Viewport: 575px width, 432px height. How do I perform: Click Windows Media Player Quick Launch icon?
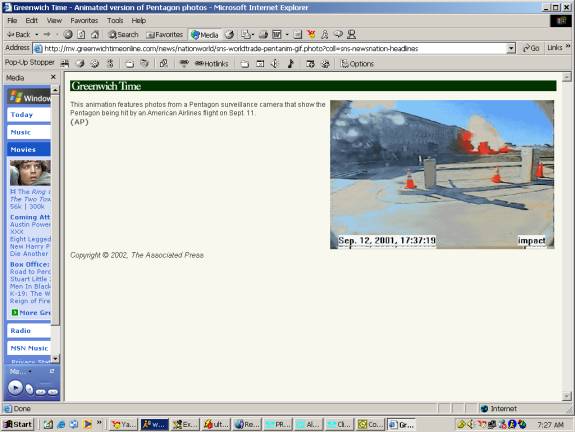[87, 424]
